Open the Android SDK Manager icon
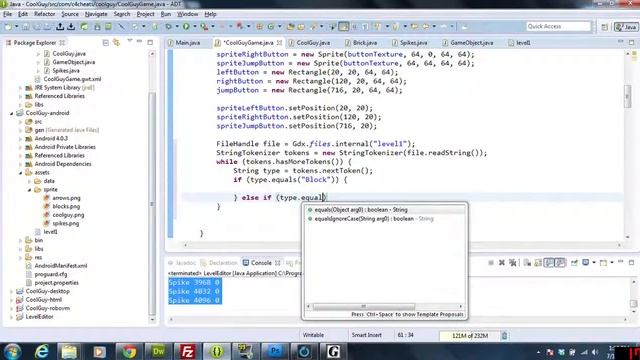Image resolution: width=640 pixels, height=360 pixels. coord(97,27)
